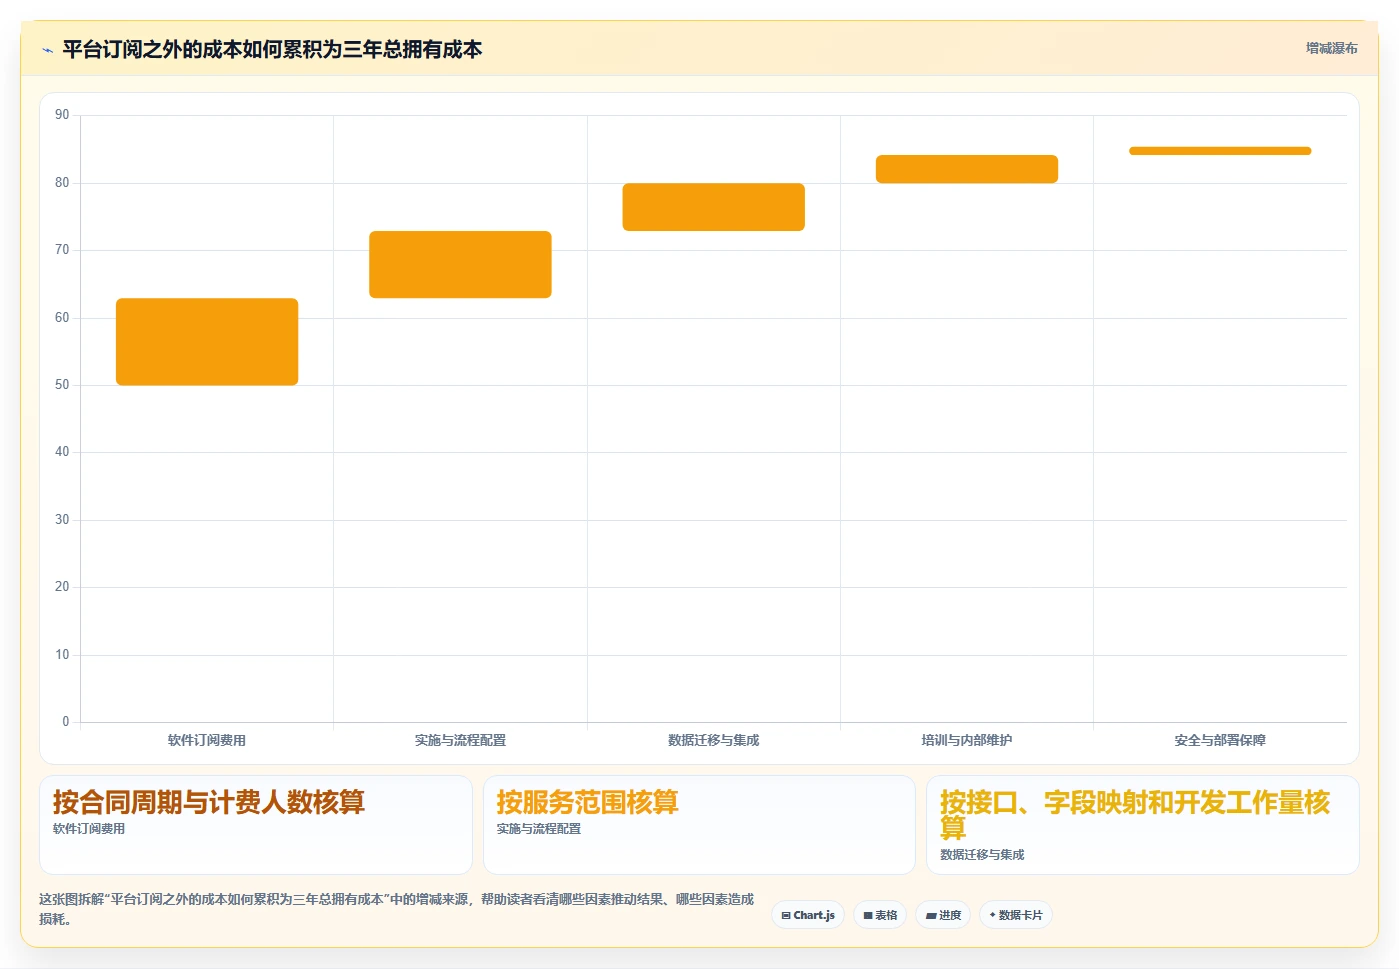This screenshot has height=969, width=1399.
Task: Click the chart title 平台订阅之外的成本
Action: click(x=272, y=49)
